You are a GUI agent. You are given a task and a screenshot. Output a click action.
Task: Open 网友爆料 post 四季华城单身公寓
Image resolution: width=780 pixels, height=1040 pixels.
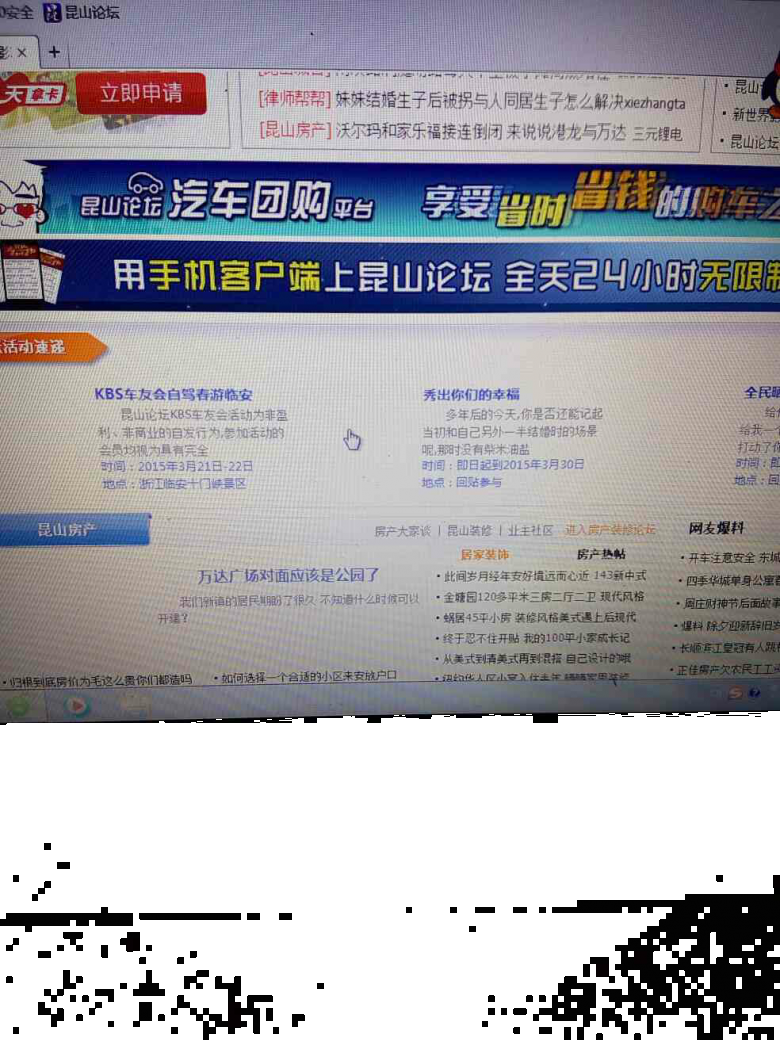732,580
